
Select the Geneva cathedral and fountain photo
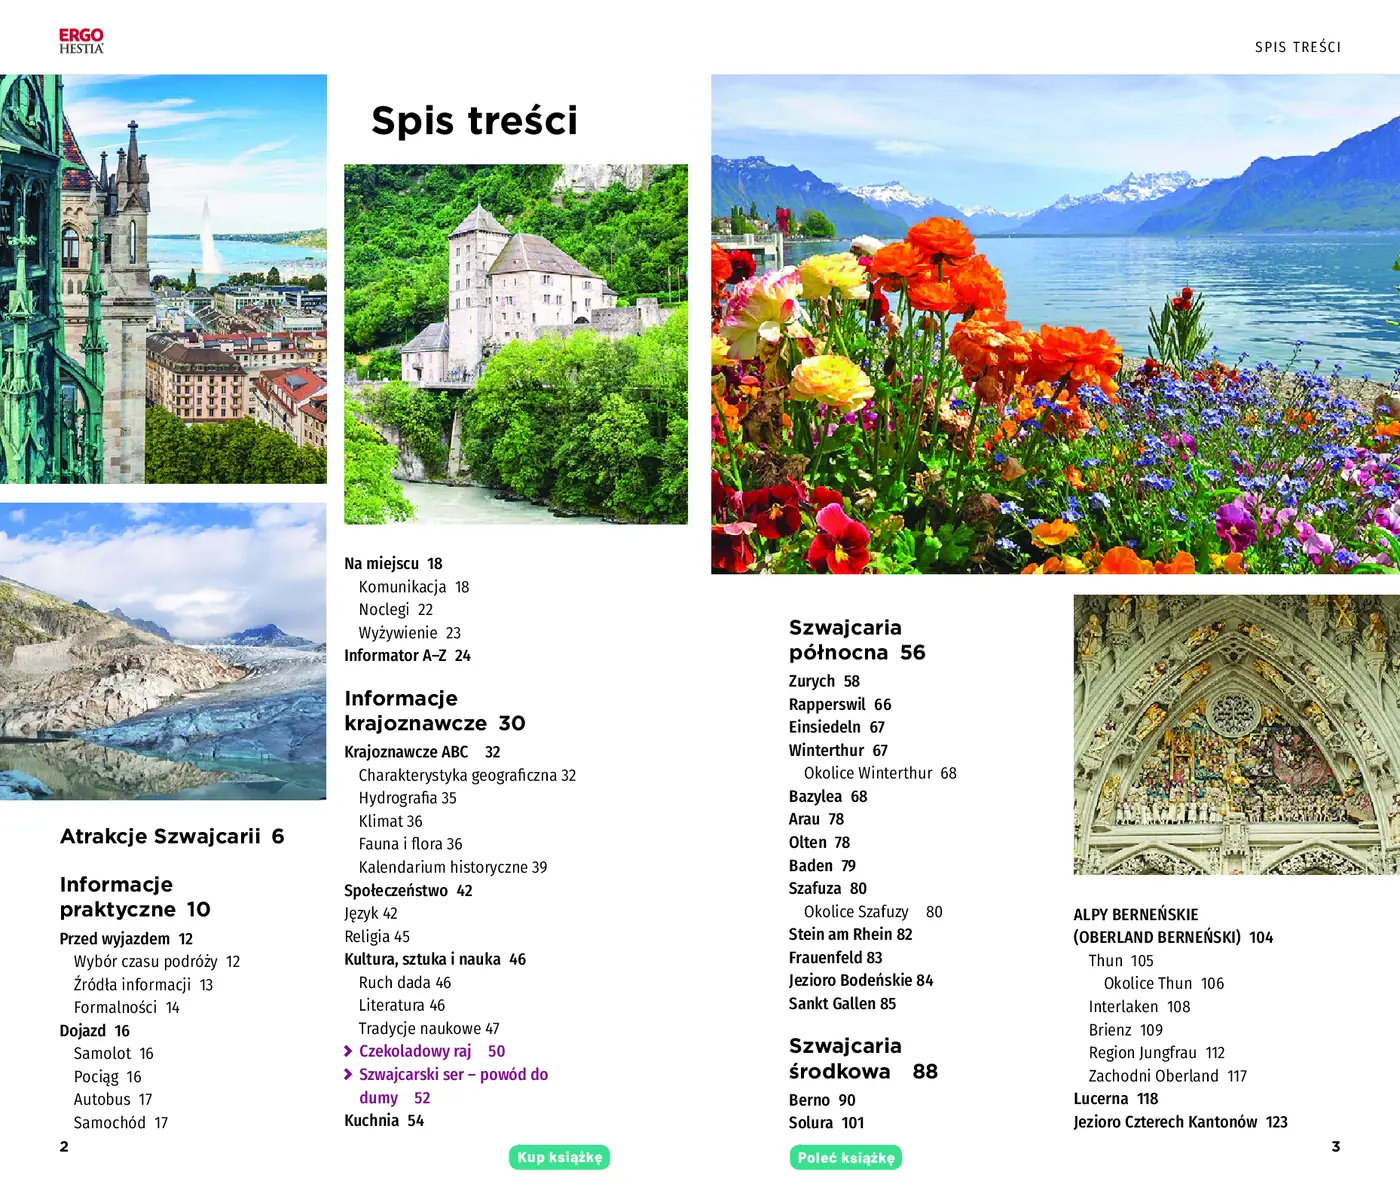pyautogui.click(x=163, y=279)
